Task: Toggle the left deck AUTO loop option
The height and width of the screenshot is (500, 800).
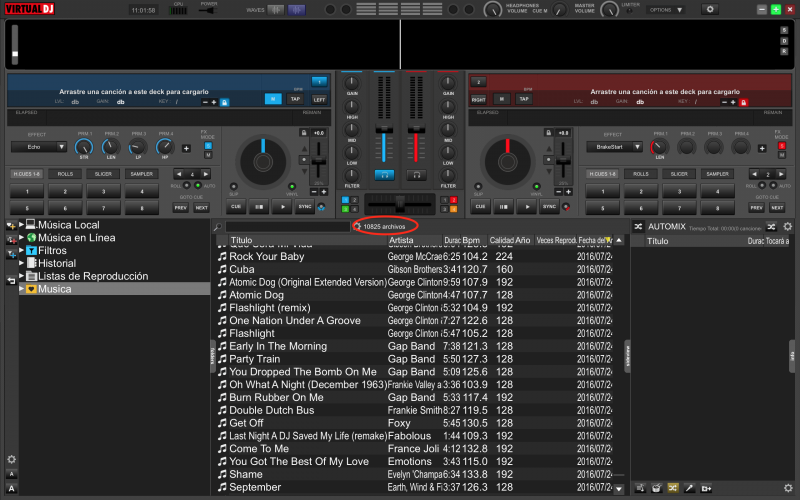Action: (197, 185)
